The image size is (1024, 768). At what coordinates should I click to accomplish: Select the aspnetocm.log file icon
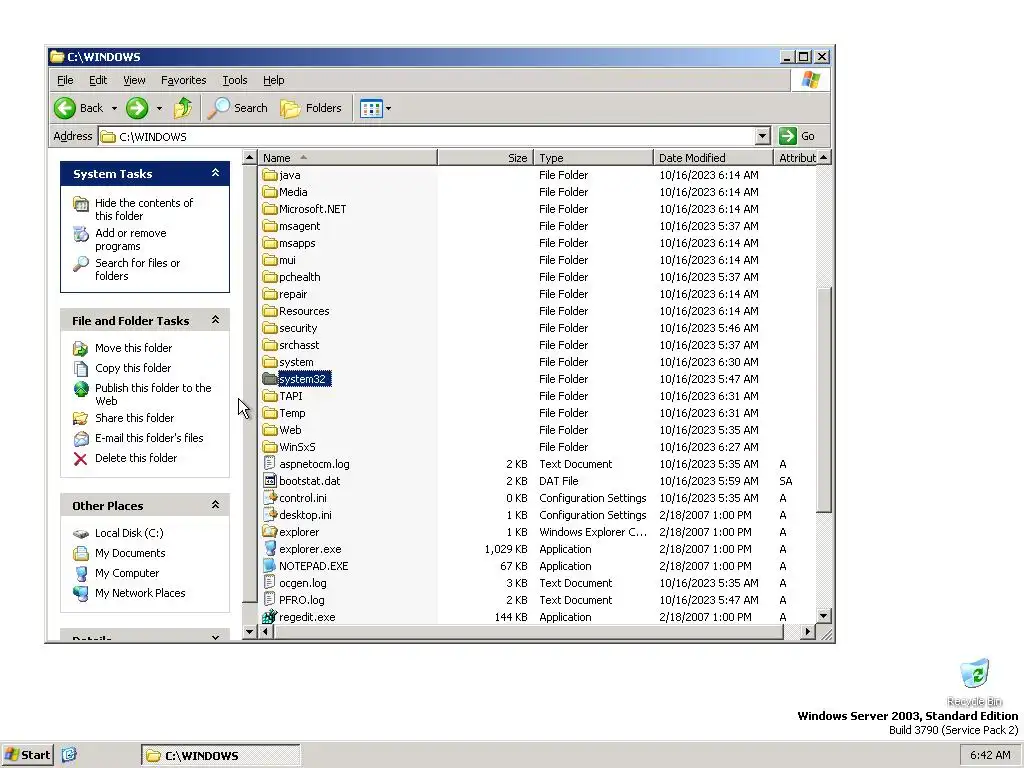coord(270,464)
